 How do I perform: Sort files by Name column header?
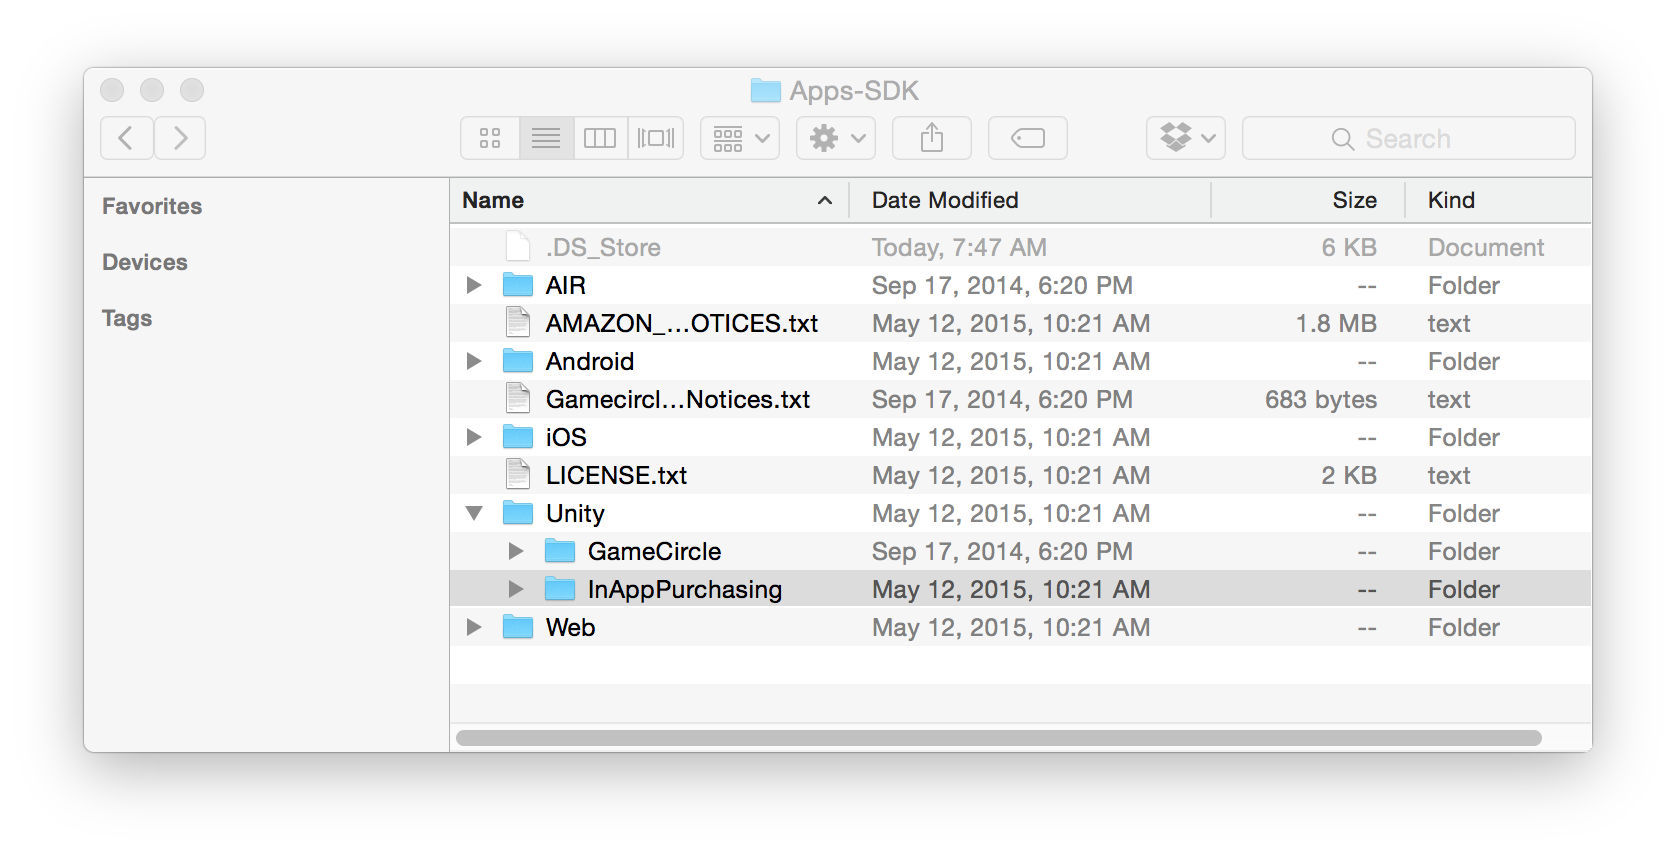pyautogui.click(x=493, y=200)
